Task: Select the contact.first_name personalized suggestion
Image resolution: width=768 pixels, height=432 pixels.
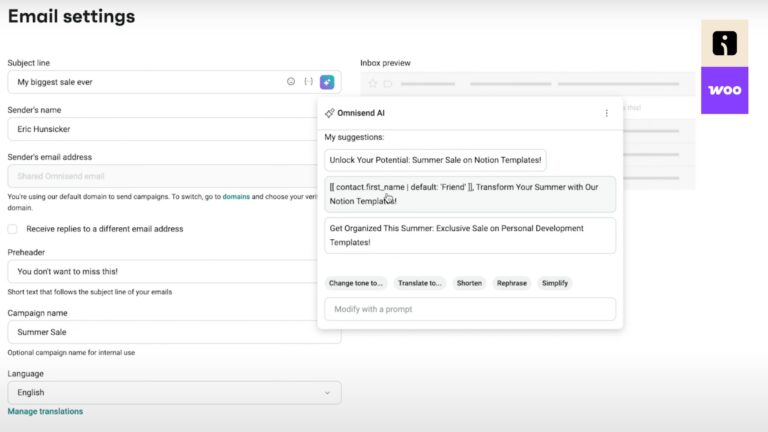Action: (470, 194)
